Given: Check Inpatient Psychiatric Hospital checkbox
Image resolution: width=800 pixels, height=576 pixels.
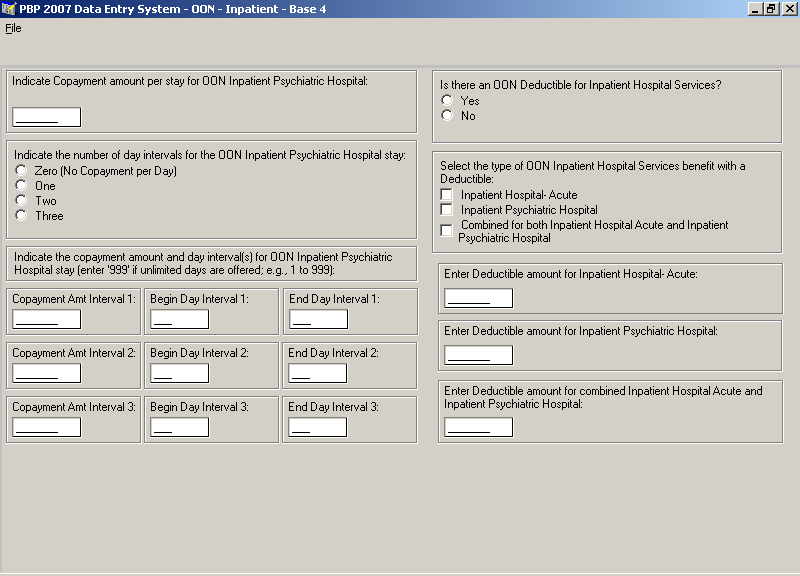Looking at the screenshot, I should tap(446, 209).
